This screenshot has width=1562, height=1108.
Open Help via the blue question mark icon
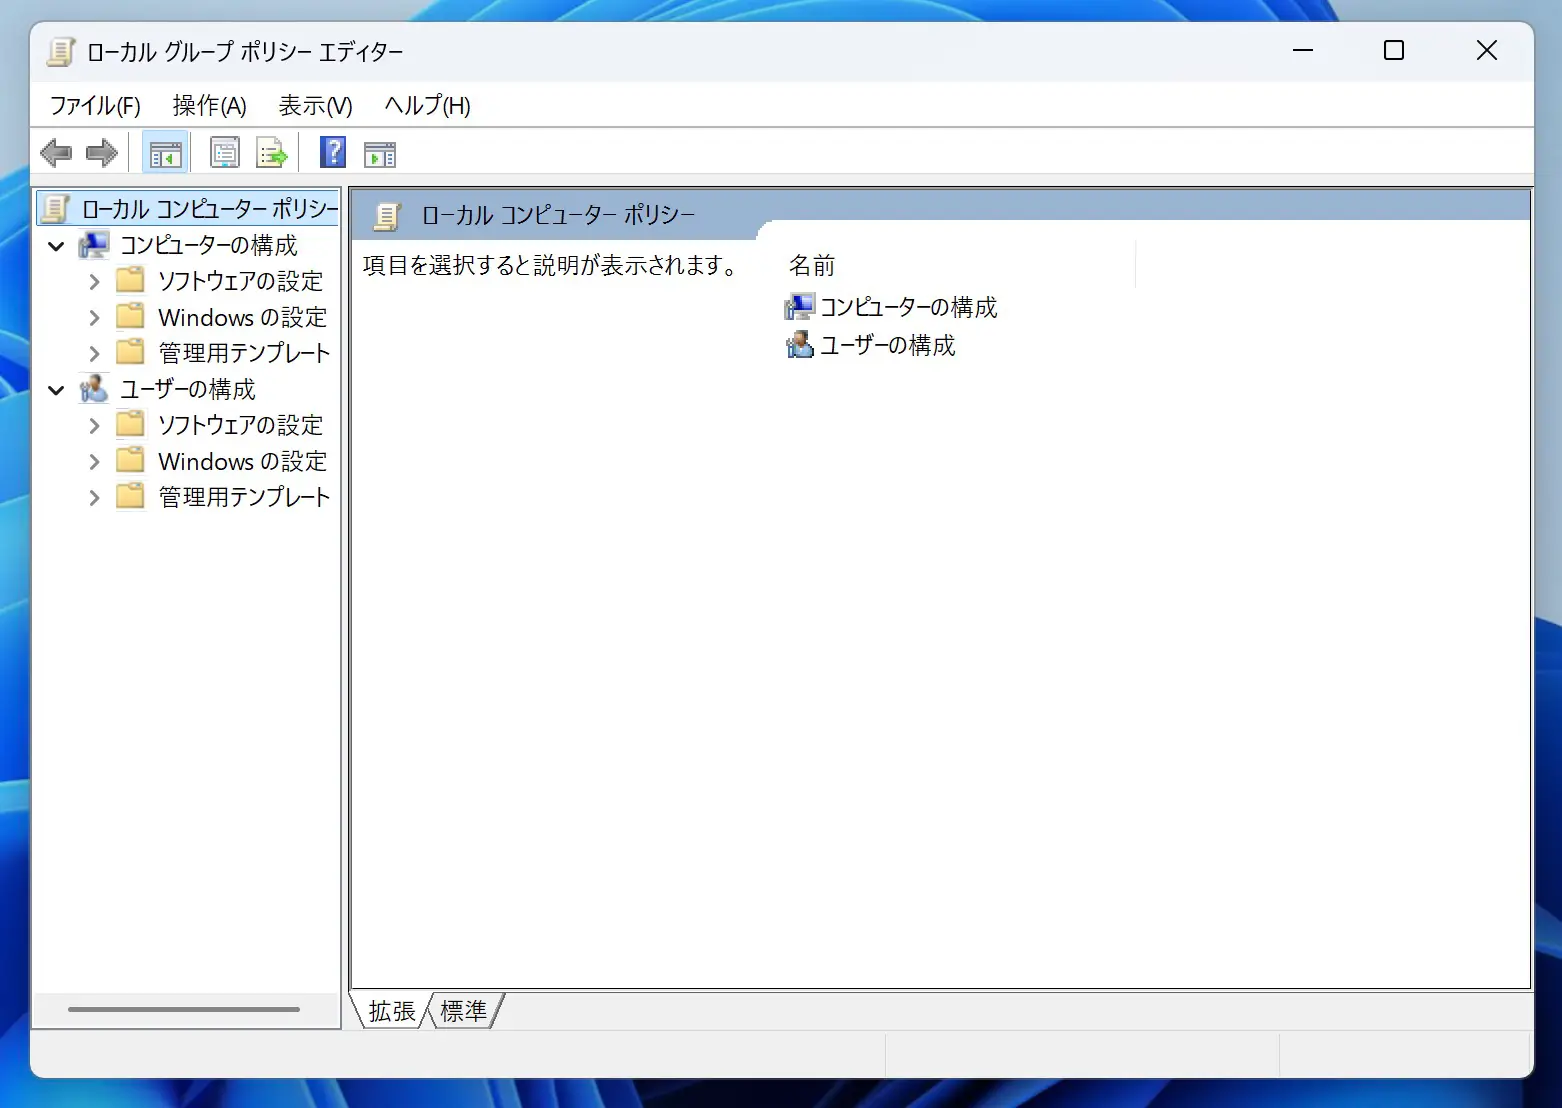[x=333, y=153]
